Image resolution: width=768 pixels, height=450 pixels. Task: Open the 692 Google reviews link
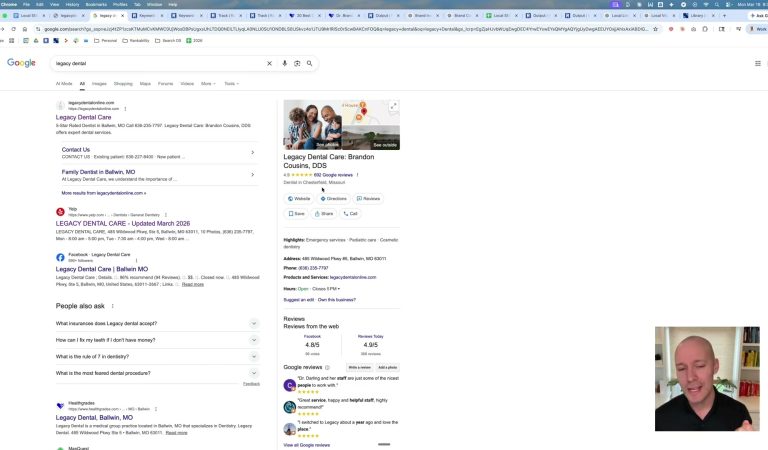333,175
